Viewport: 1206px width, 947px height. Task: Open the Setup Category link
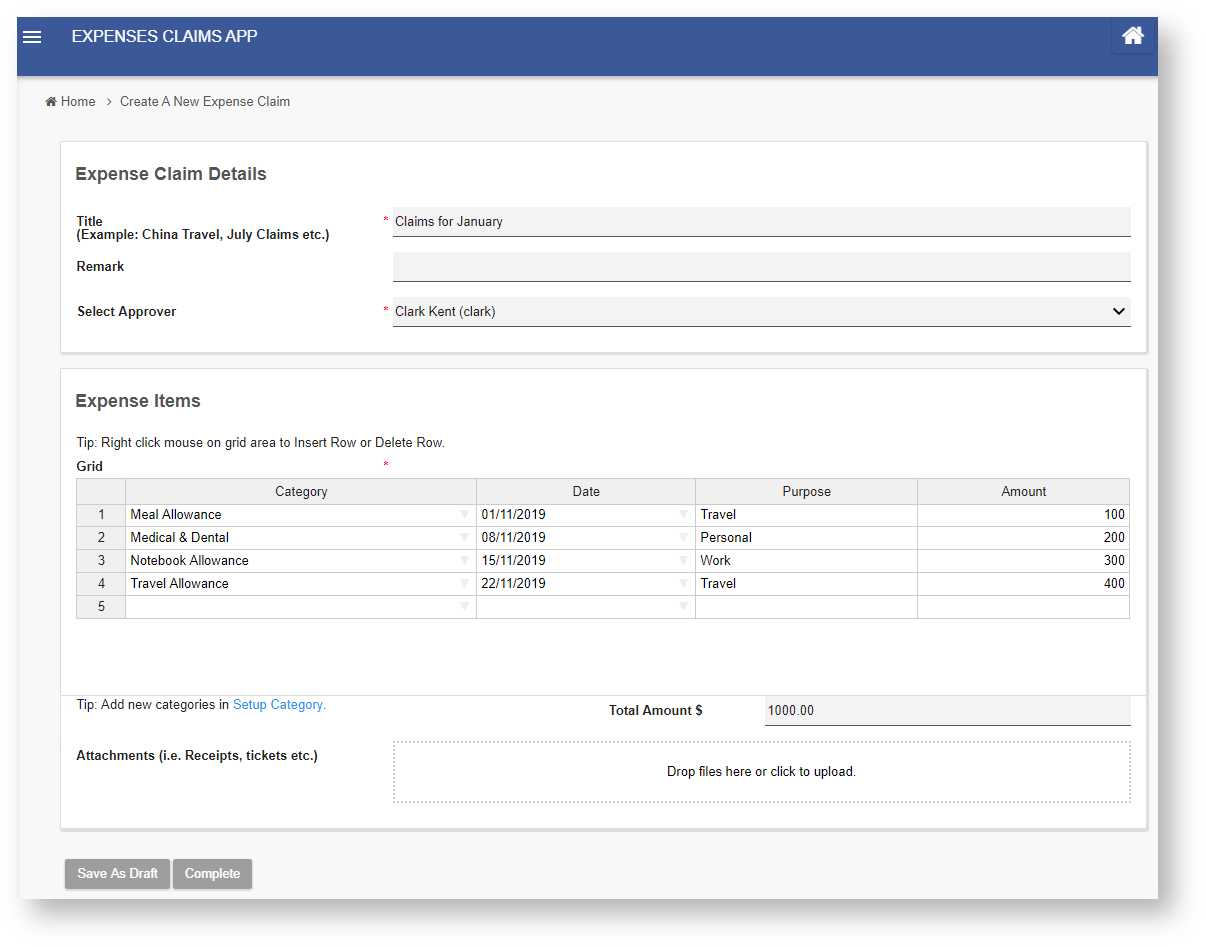[277, 705]
